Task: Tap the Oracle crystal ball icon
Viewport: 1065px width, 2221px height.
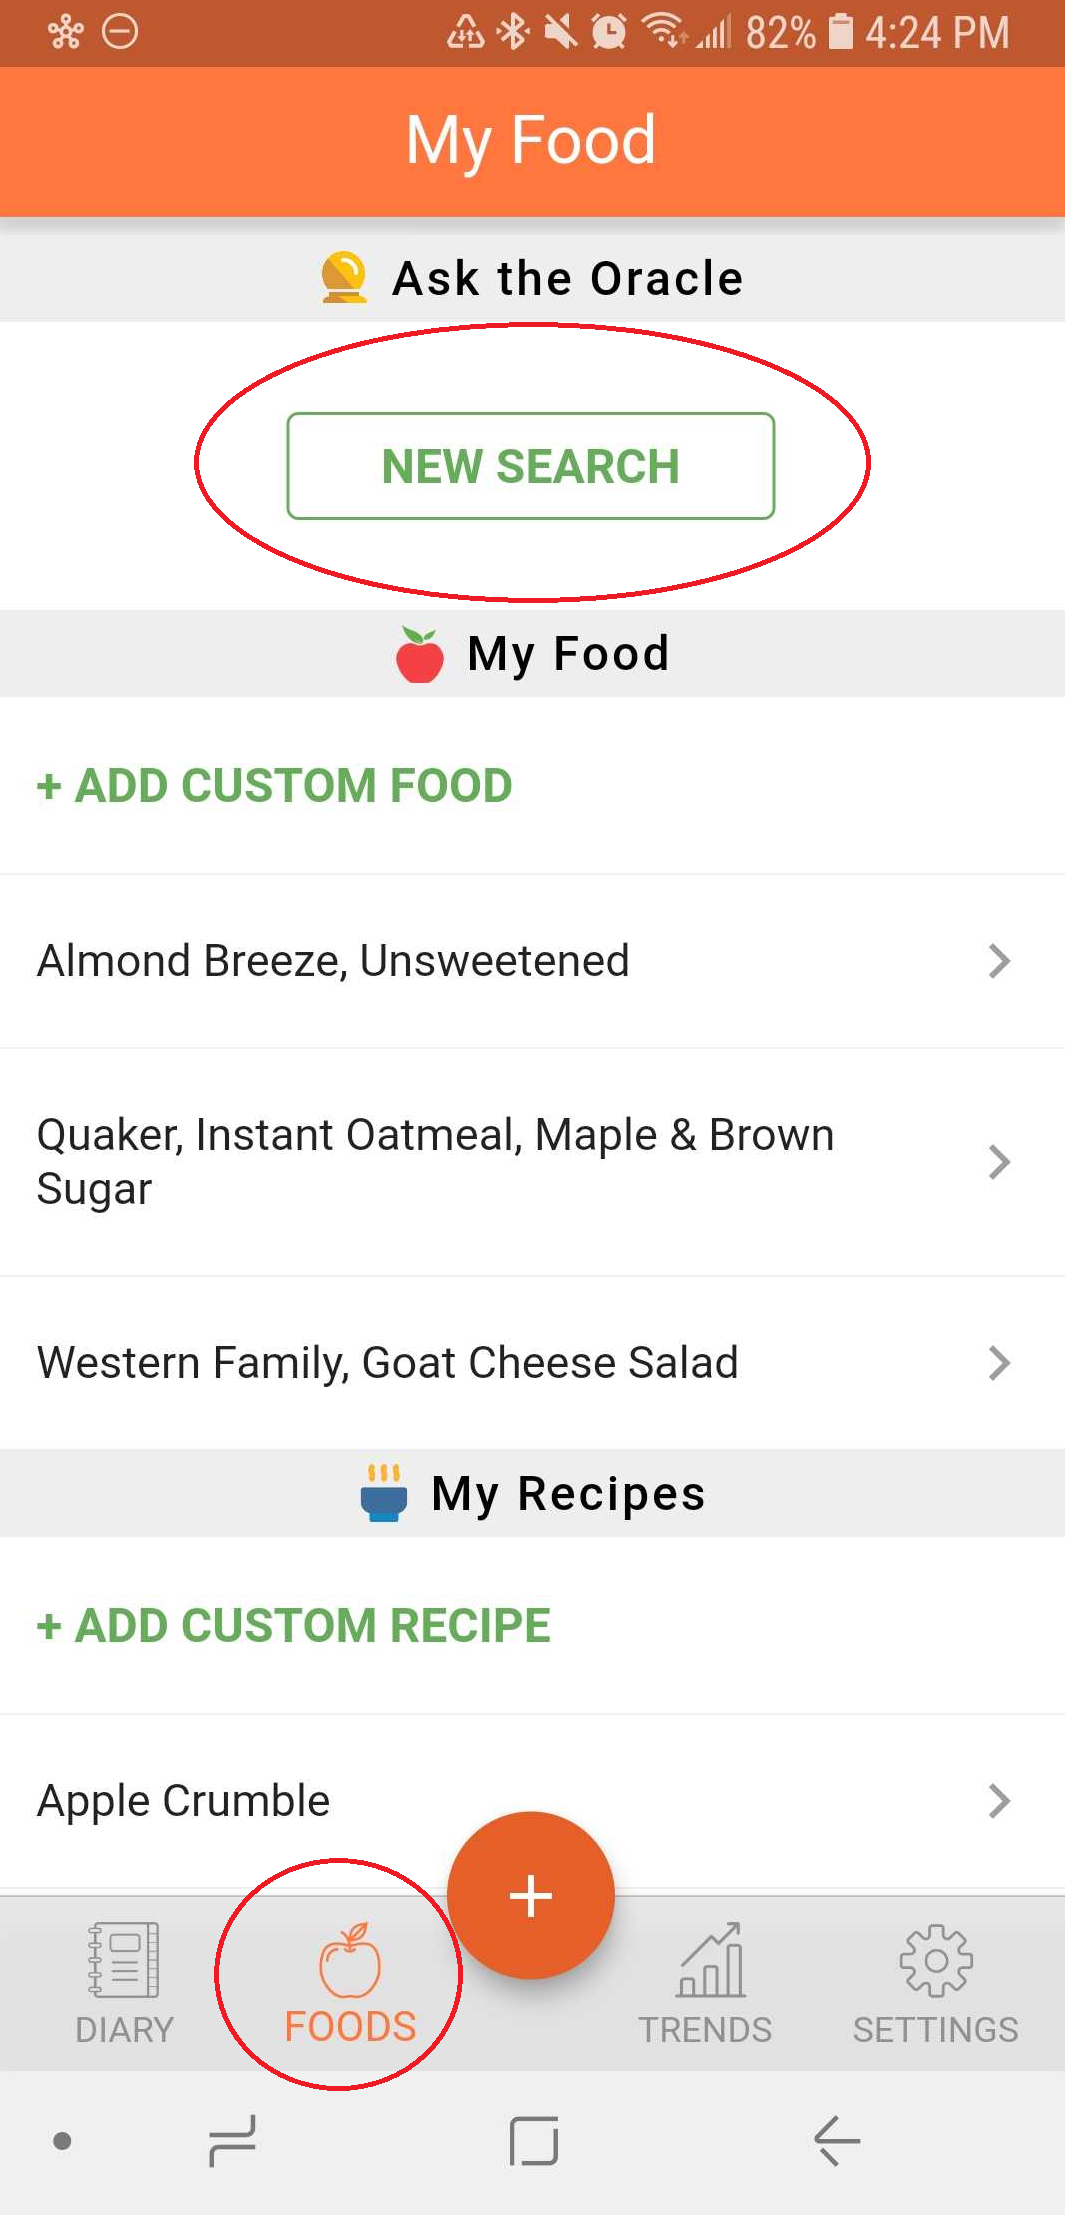Action: 344,277
